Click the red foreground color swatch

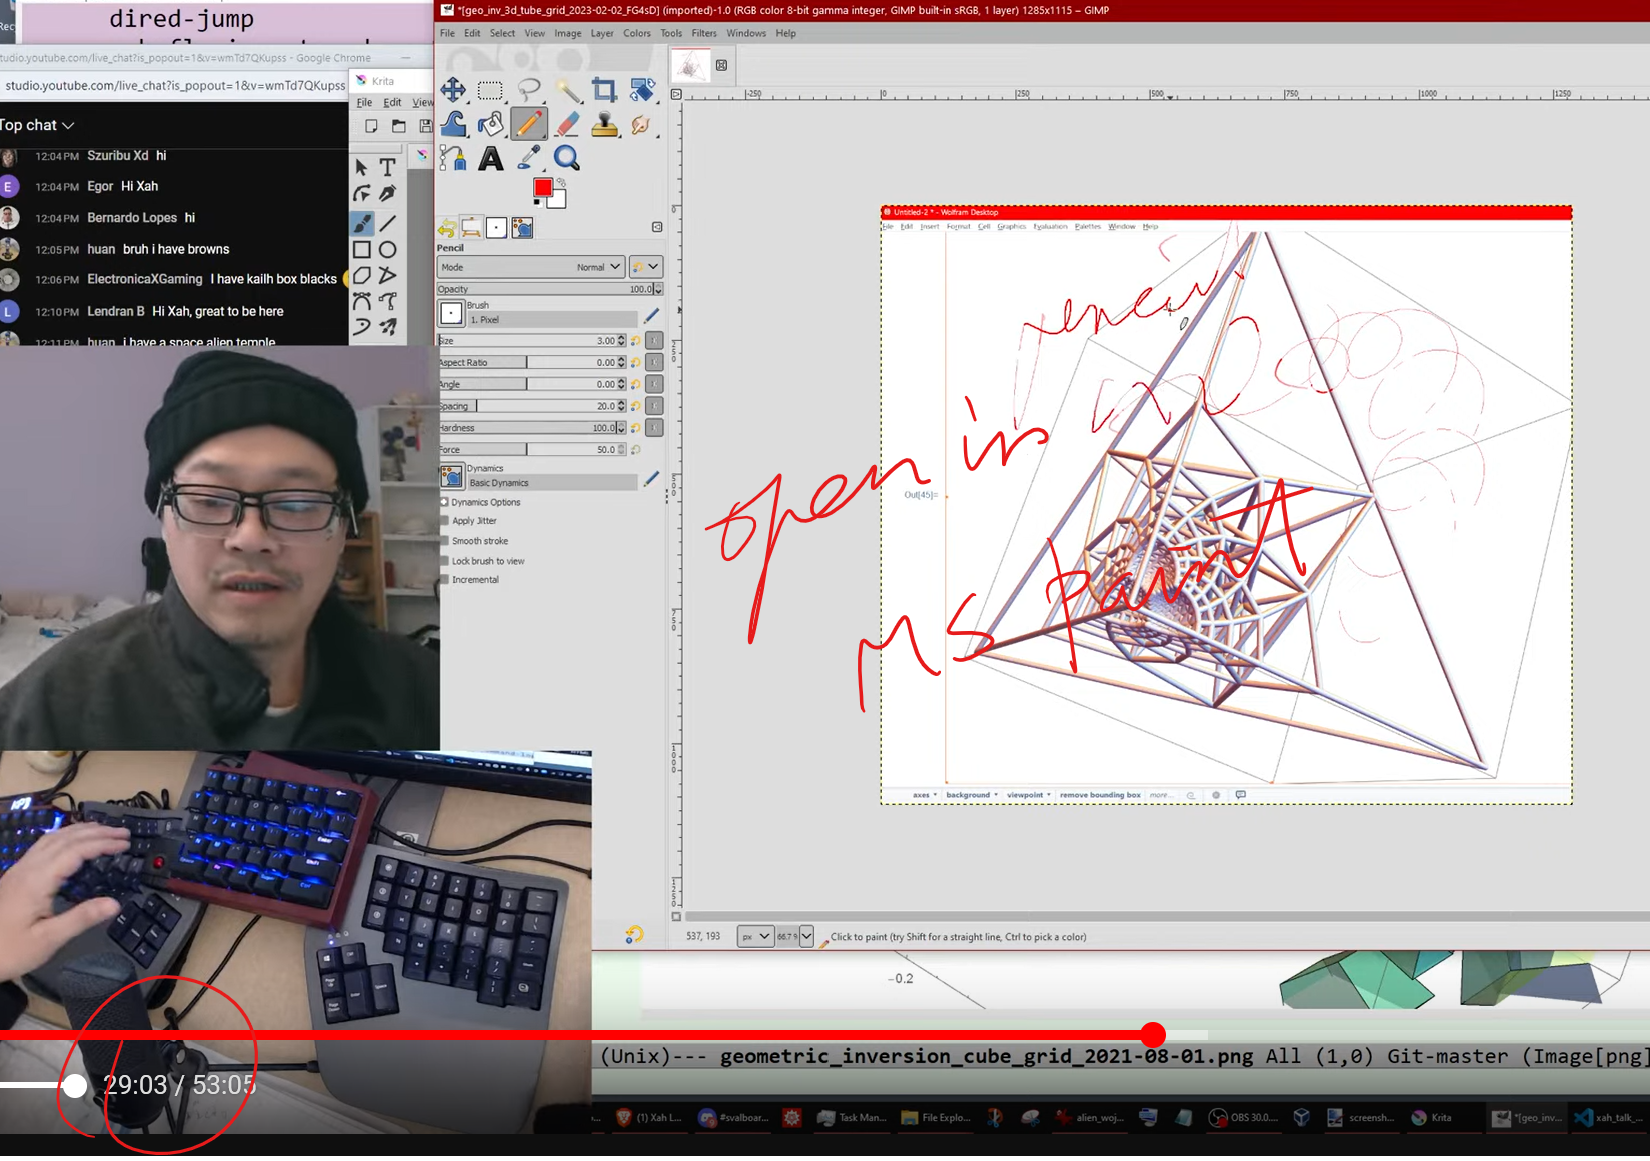tap(542, 187)
